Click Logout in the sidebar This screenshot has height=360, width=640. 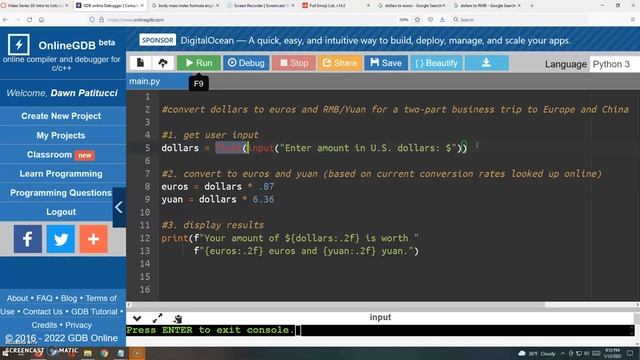tap(61, 212)
